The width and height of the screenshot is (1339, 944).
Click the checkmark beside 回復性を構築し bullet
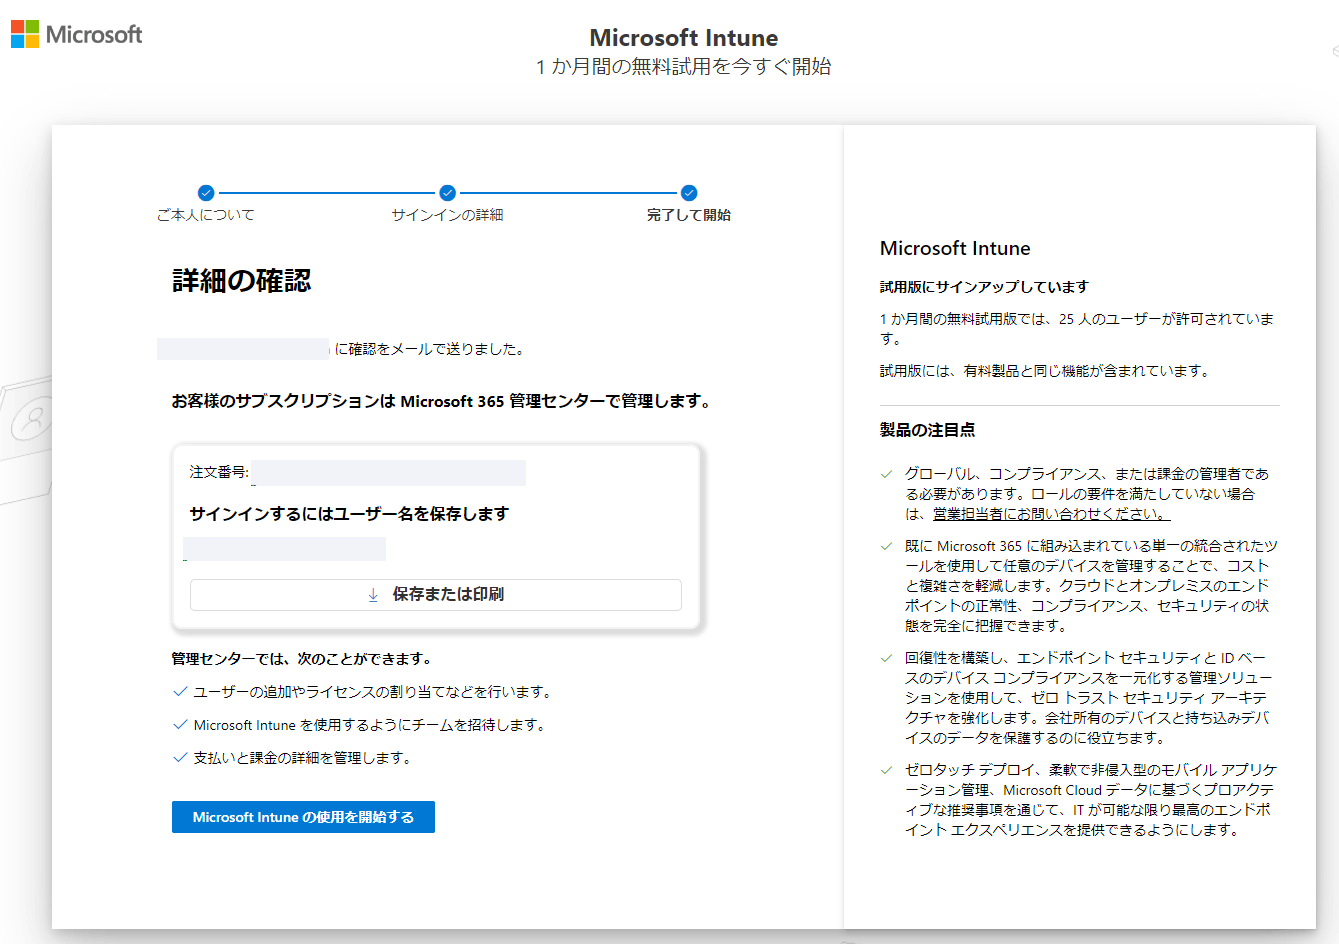coord(886,658)
